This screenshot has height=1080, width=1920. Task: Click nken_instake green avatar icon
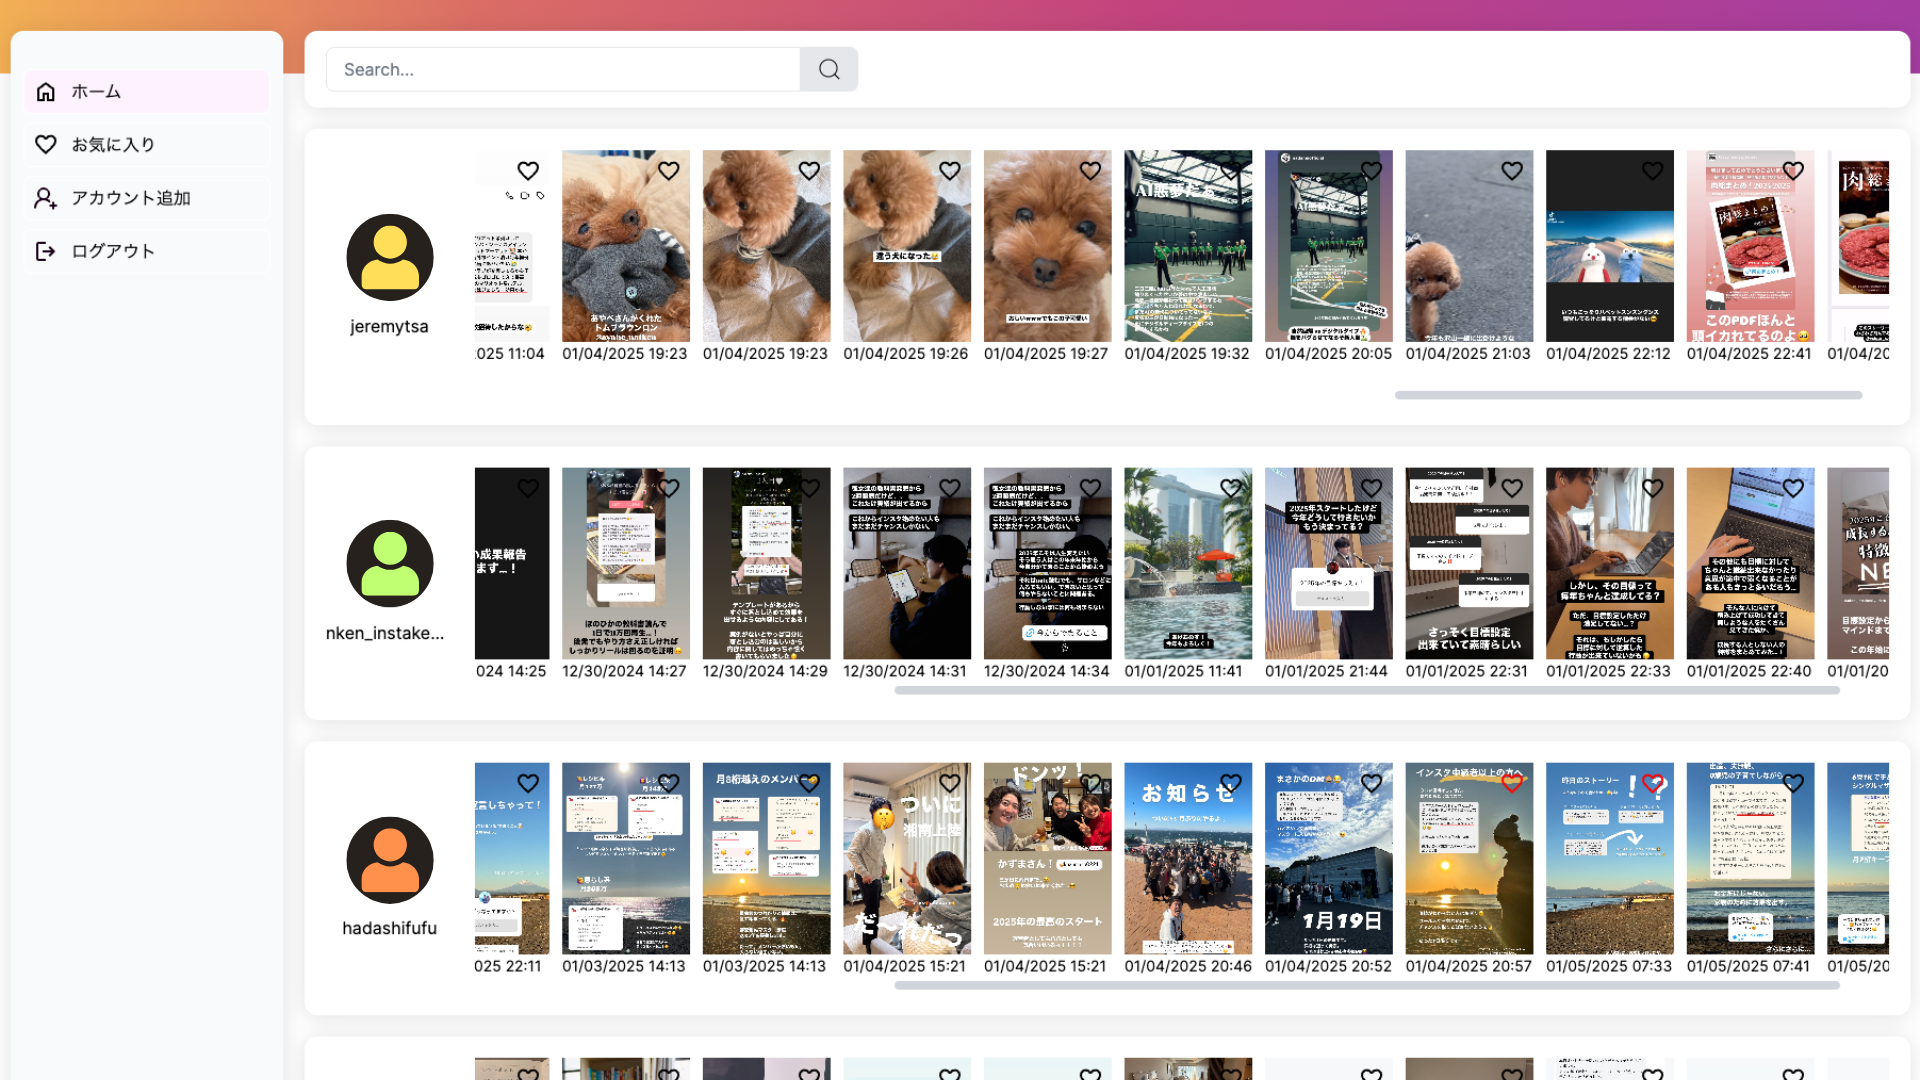[390, 563]
